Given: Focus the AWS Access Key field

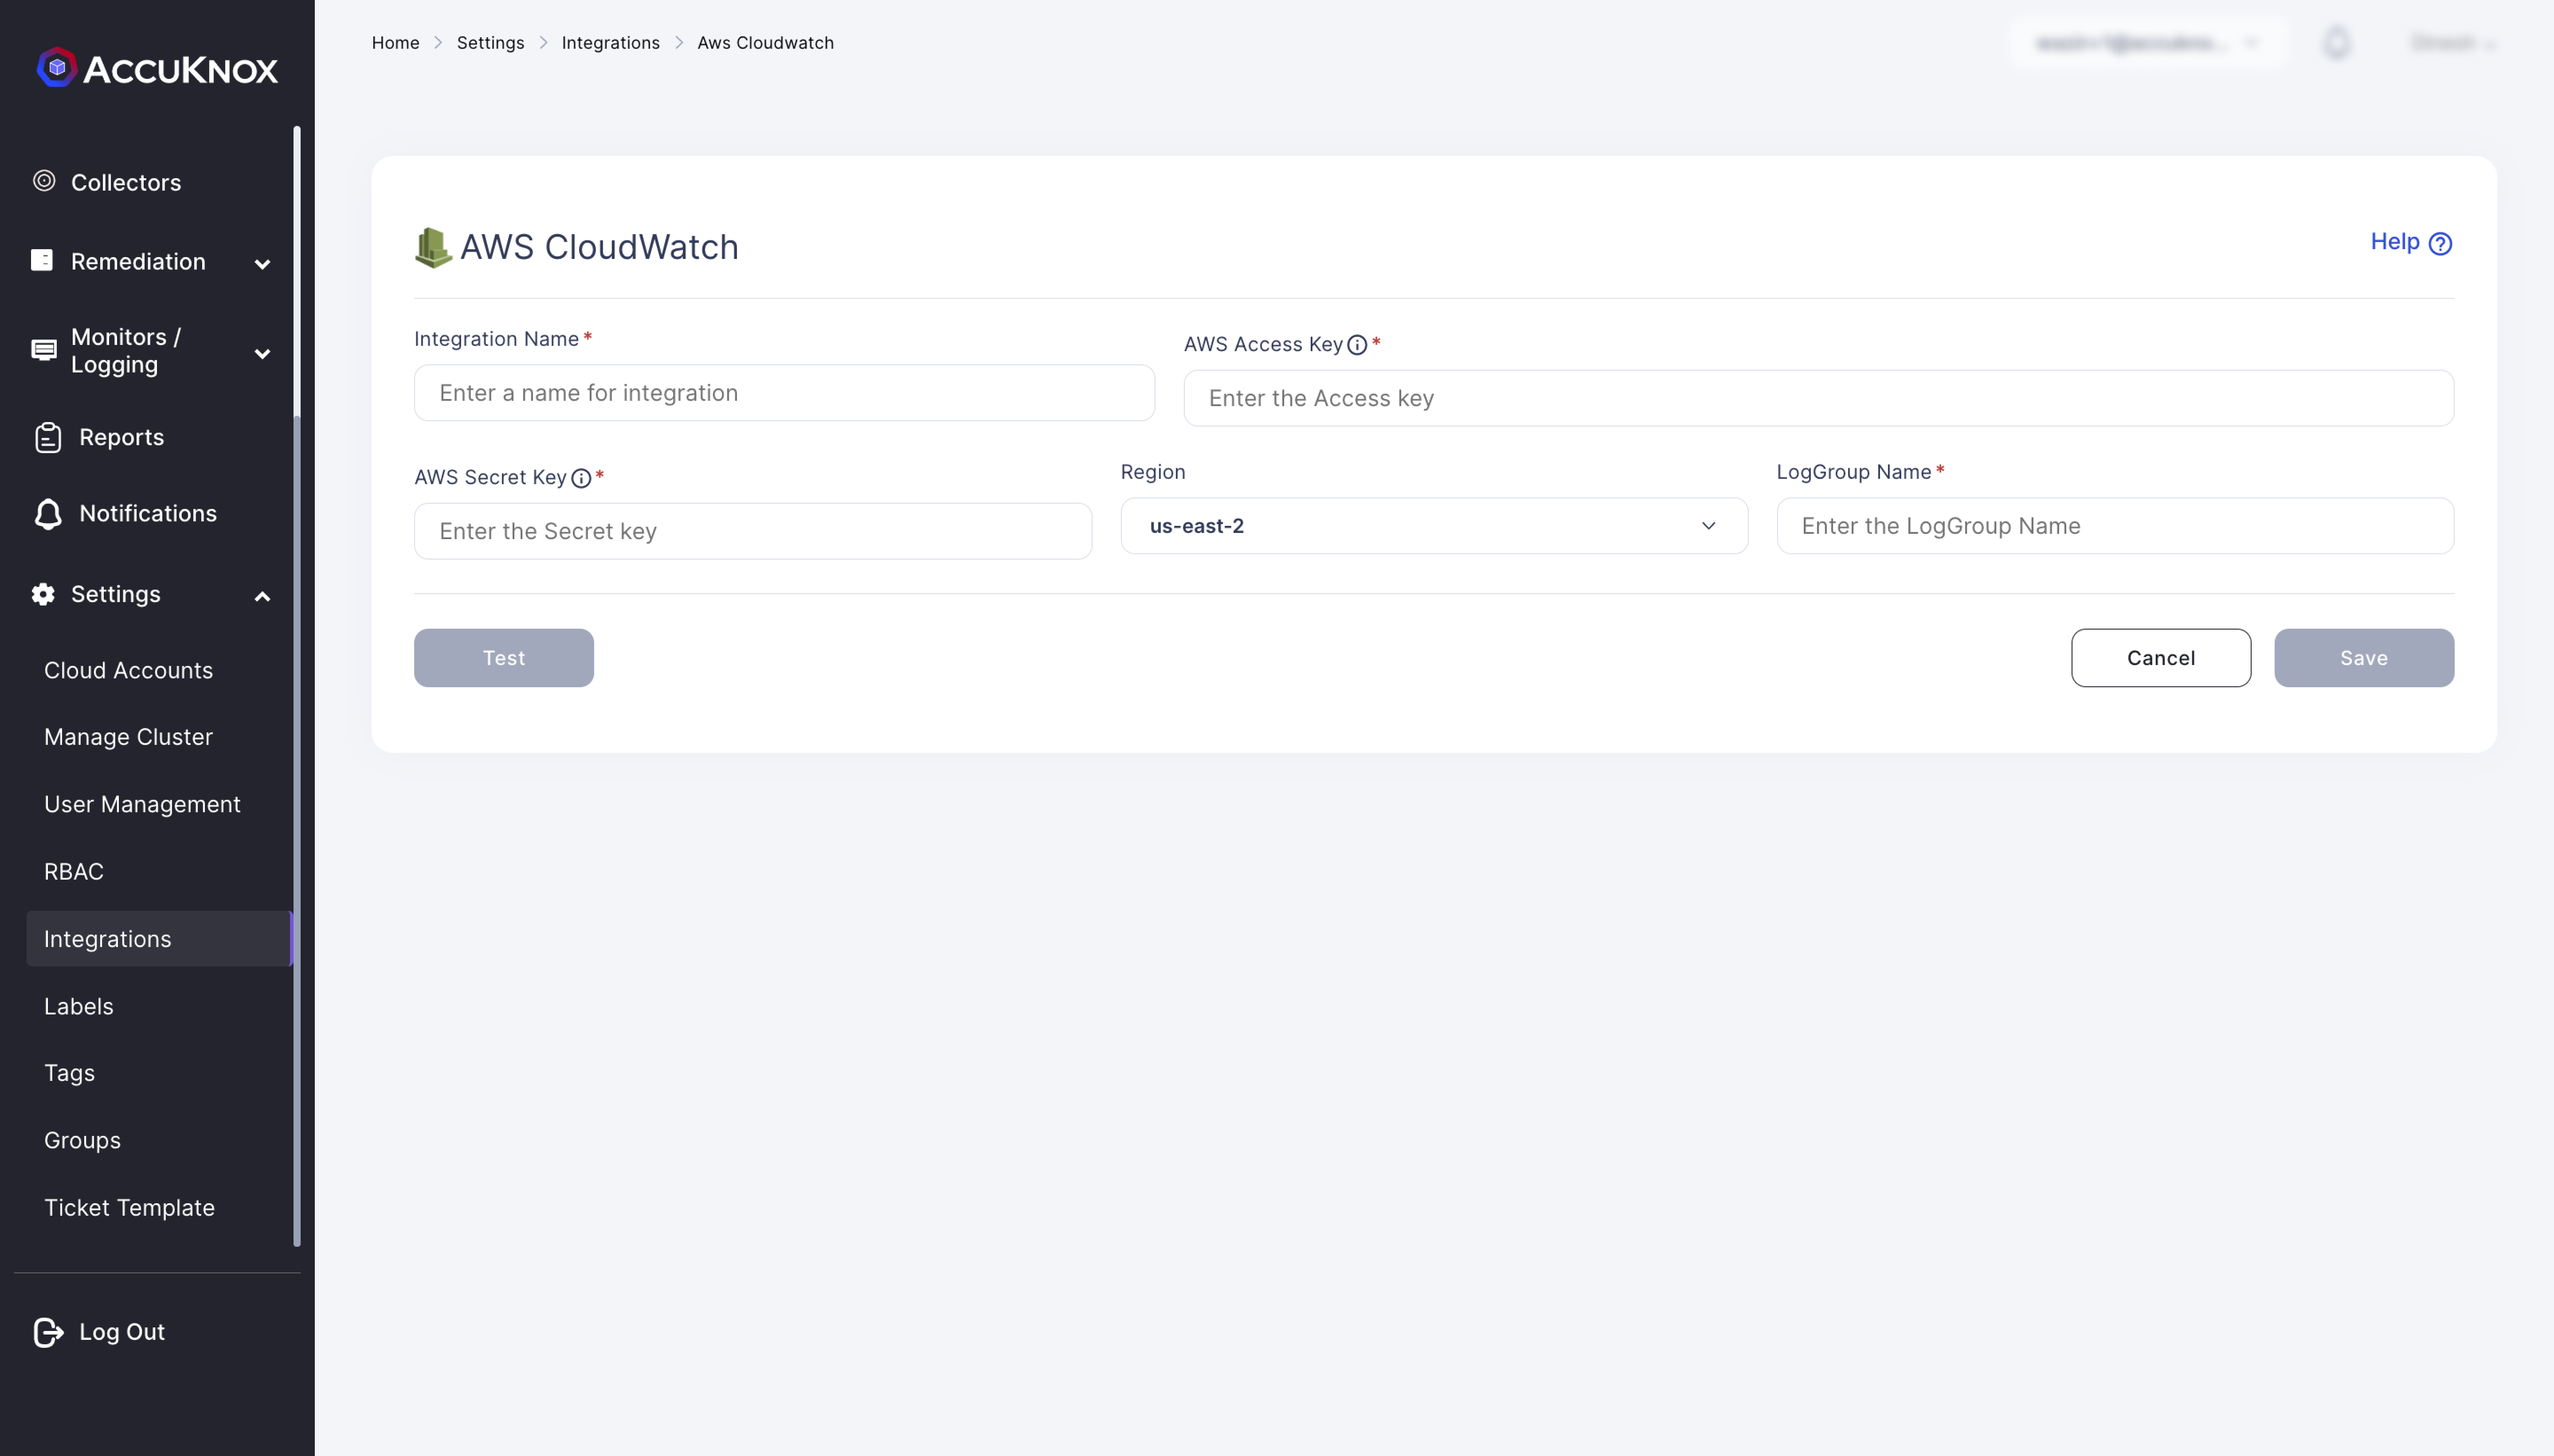Looking at the screenshot, I should click(1818, 398).
